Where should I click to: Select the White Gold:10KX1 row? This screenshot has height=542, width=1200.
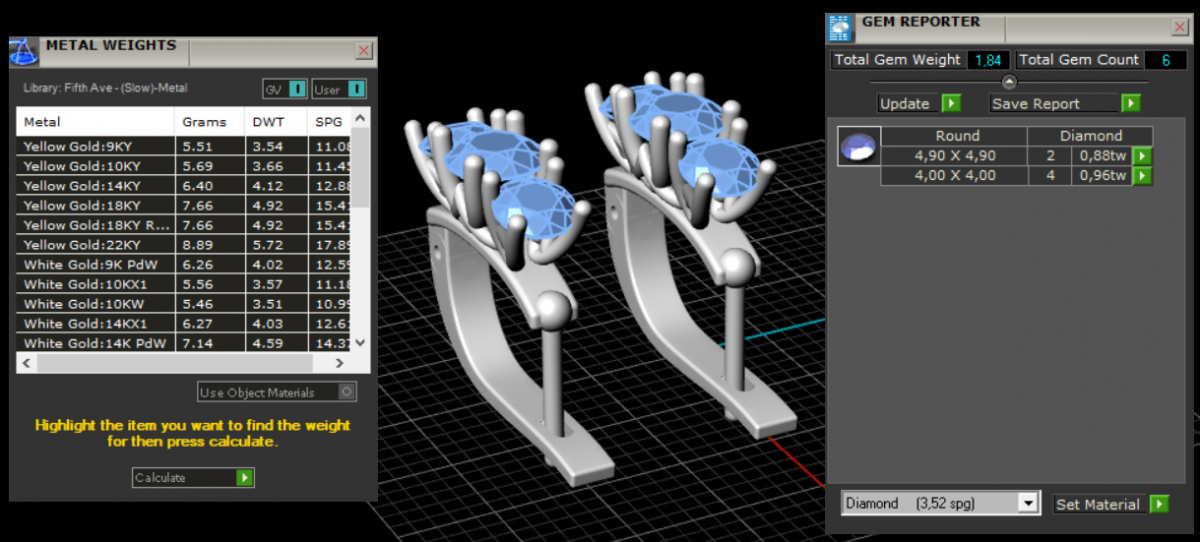(x=185, y=285)
